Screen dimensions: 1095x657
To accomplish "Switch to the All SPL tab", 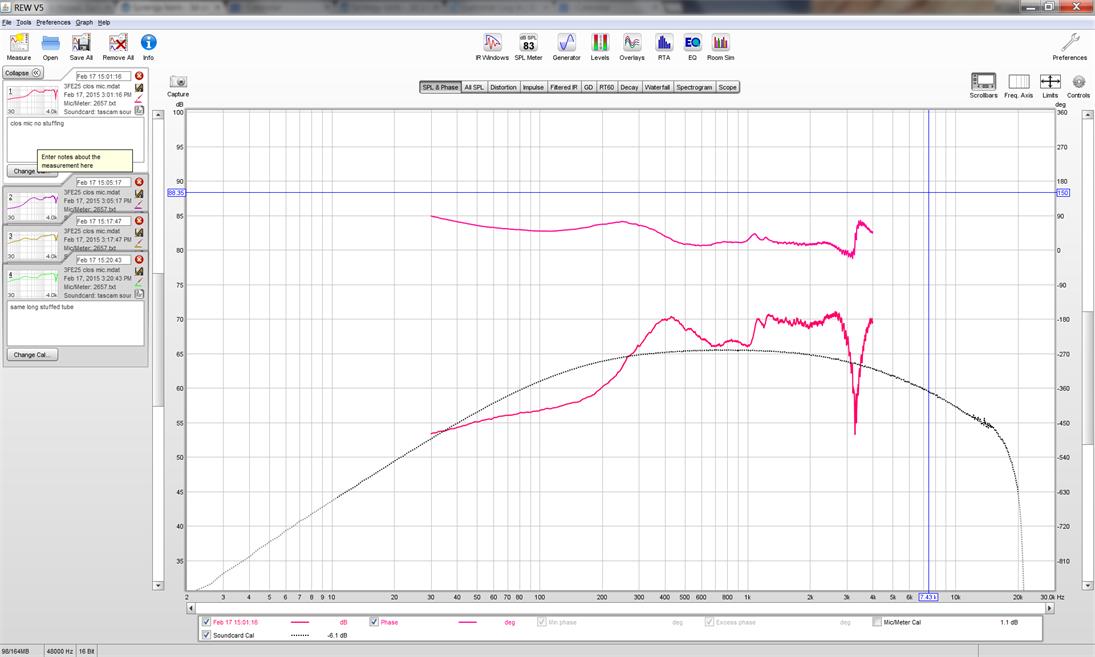I will 474,87.
